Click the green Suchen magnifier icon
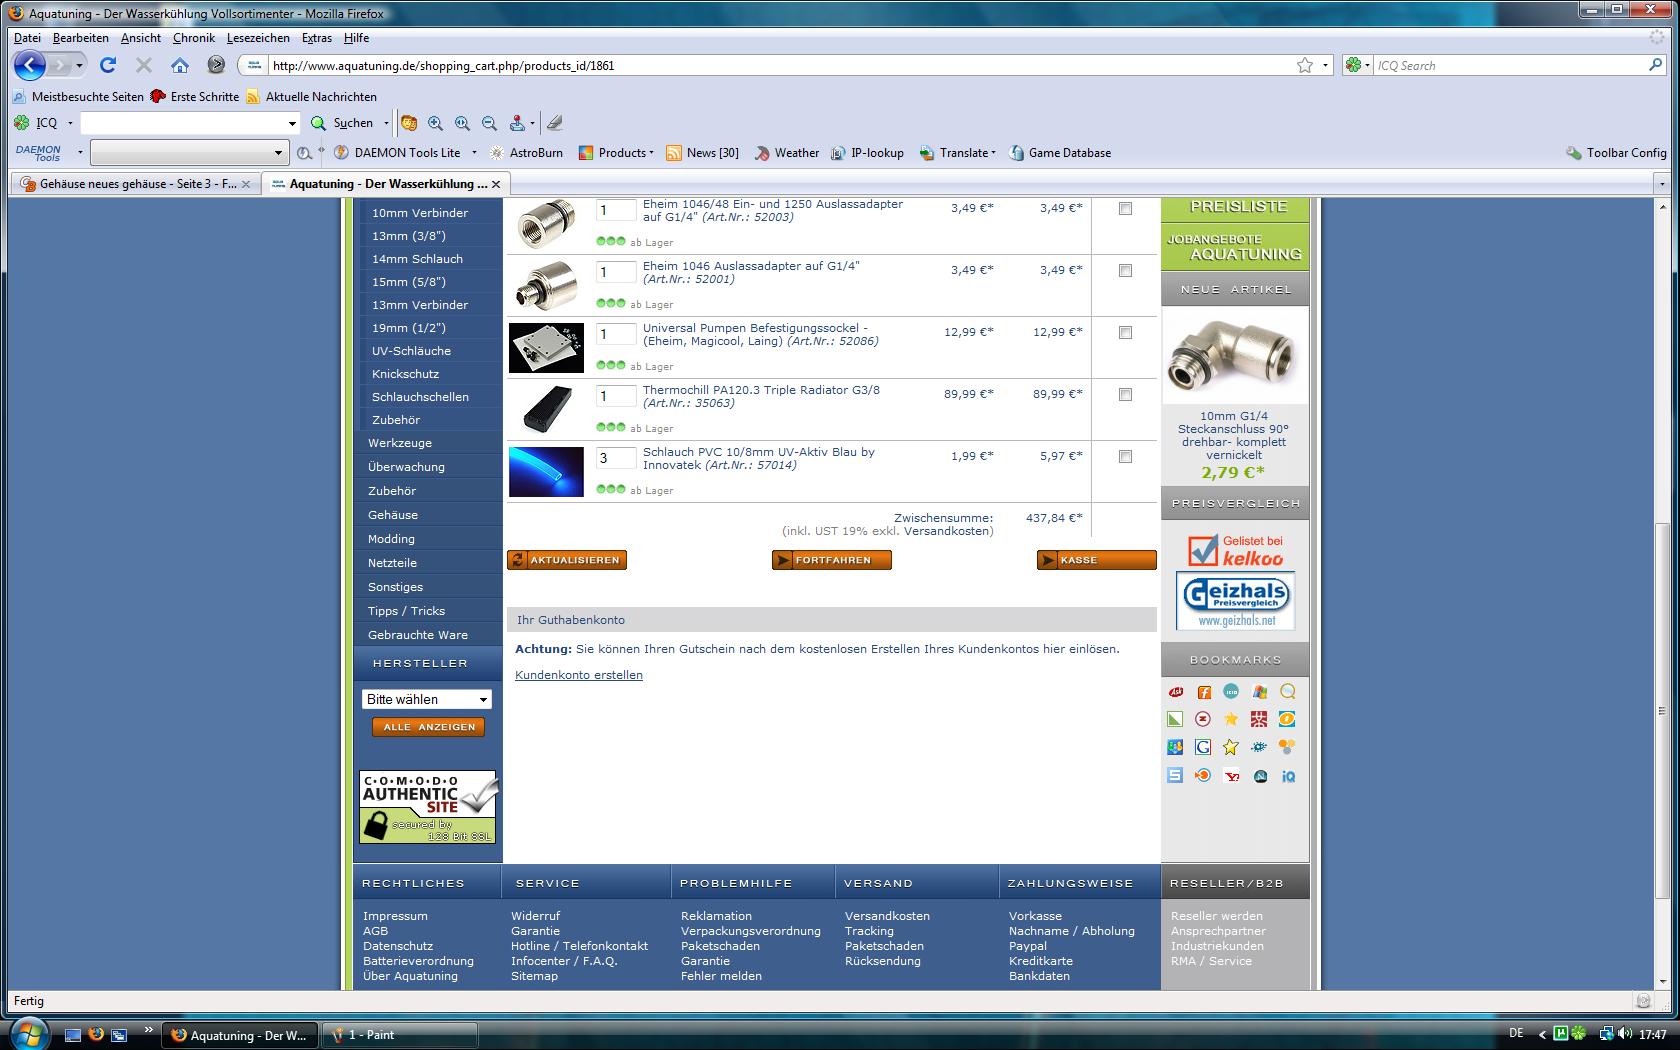This screenshot has height=1050, width=1680. (318, 123)
